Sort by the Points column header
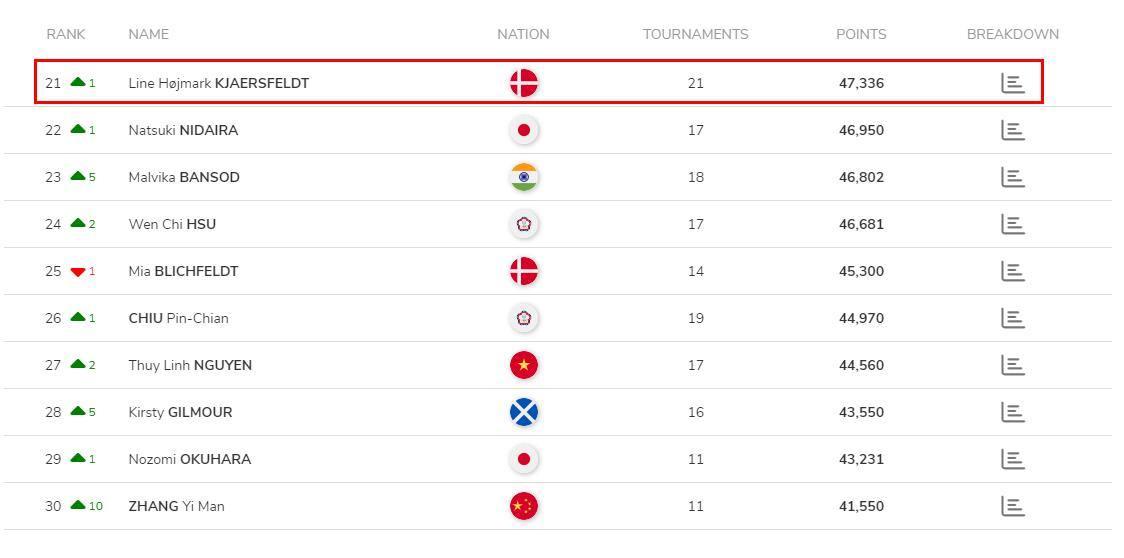 (861, 34)
